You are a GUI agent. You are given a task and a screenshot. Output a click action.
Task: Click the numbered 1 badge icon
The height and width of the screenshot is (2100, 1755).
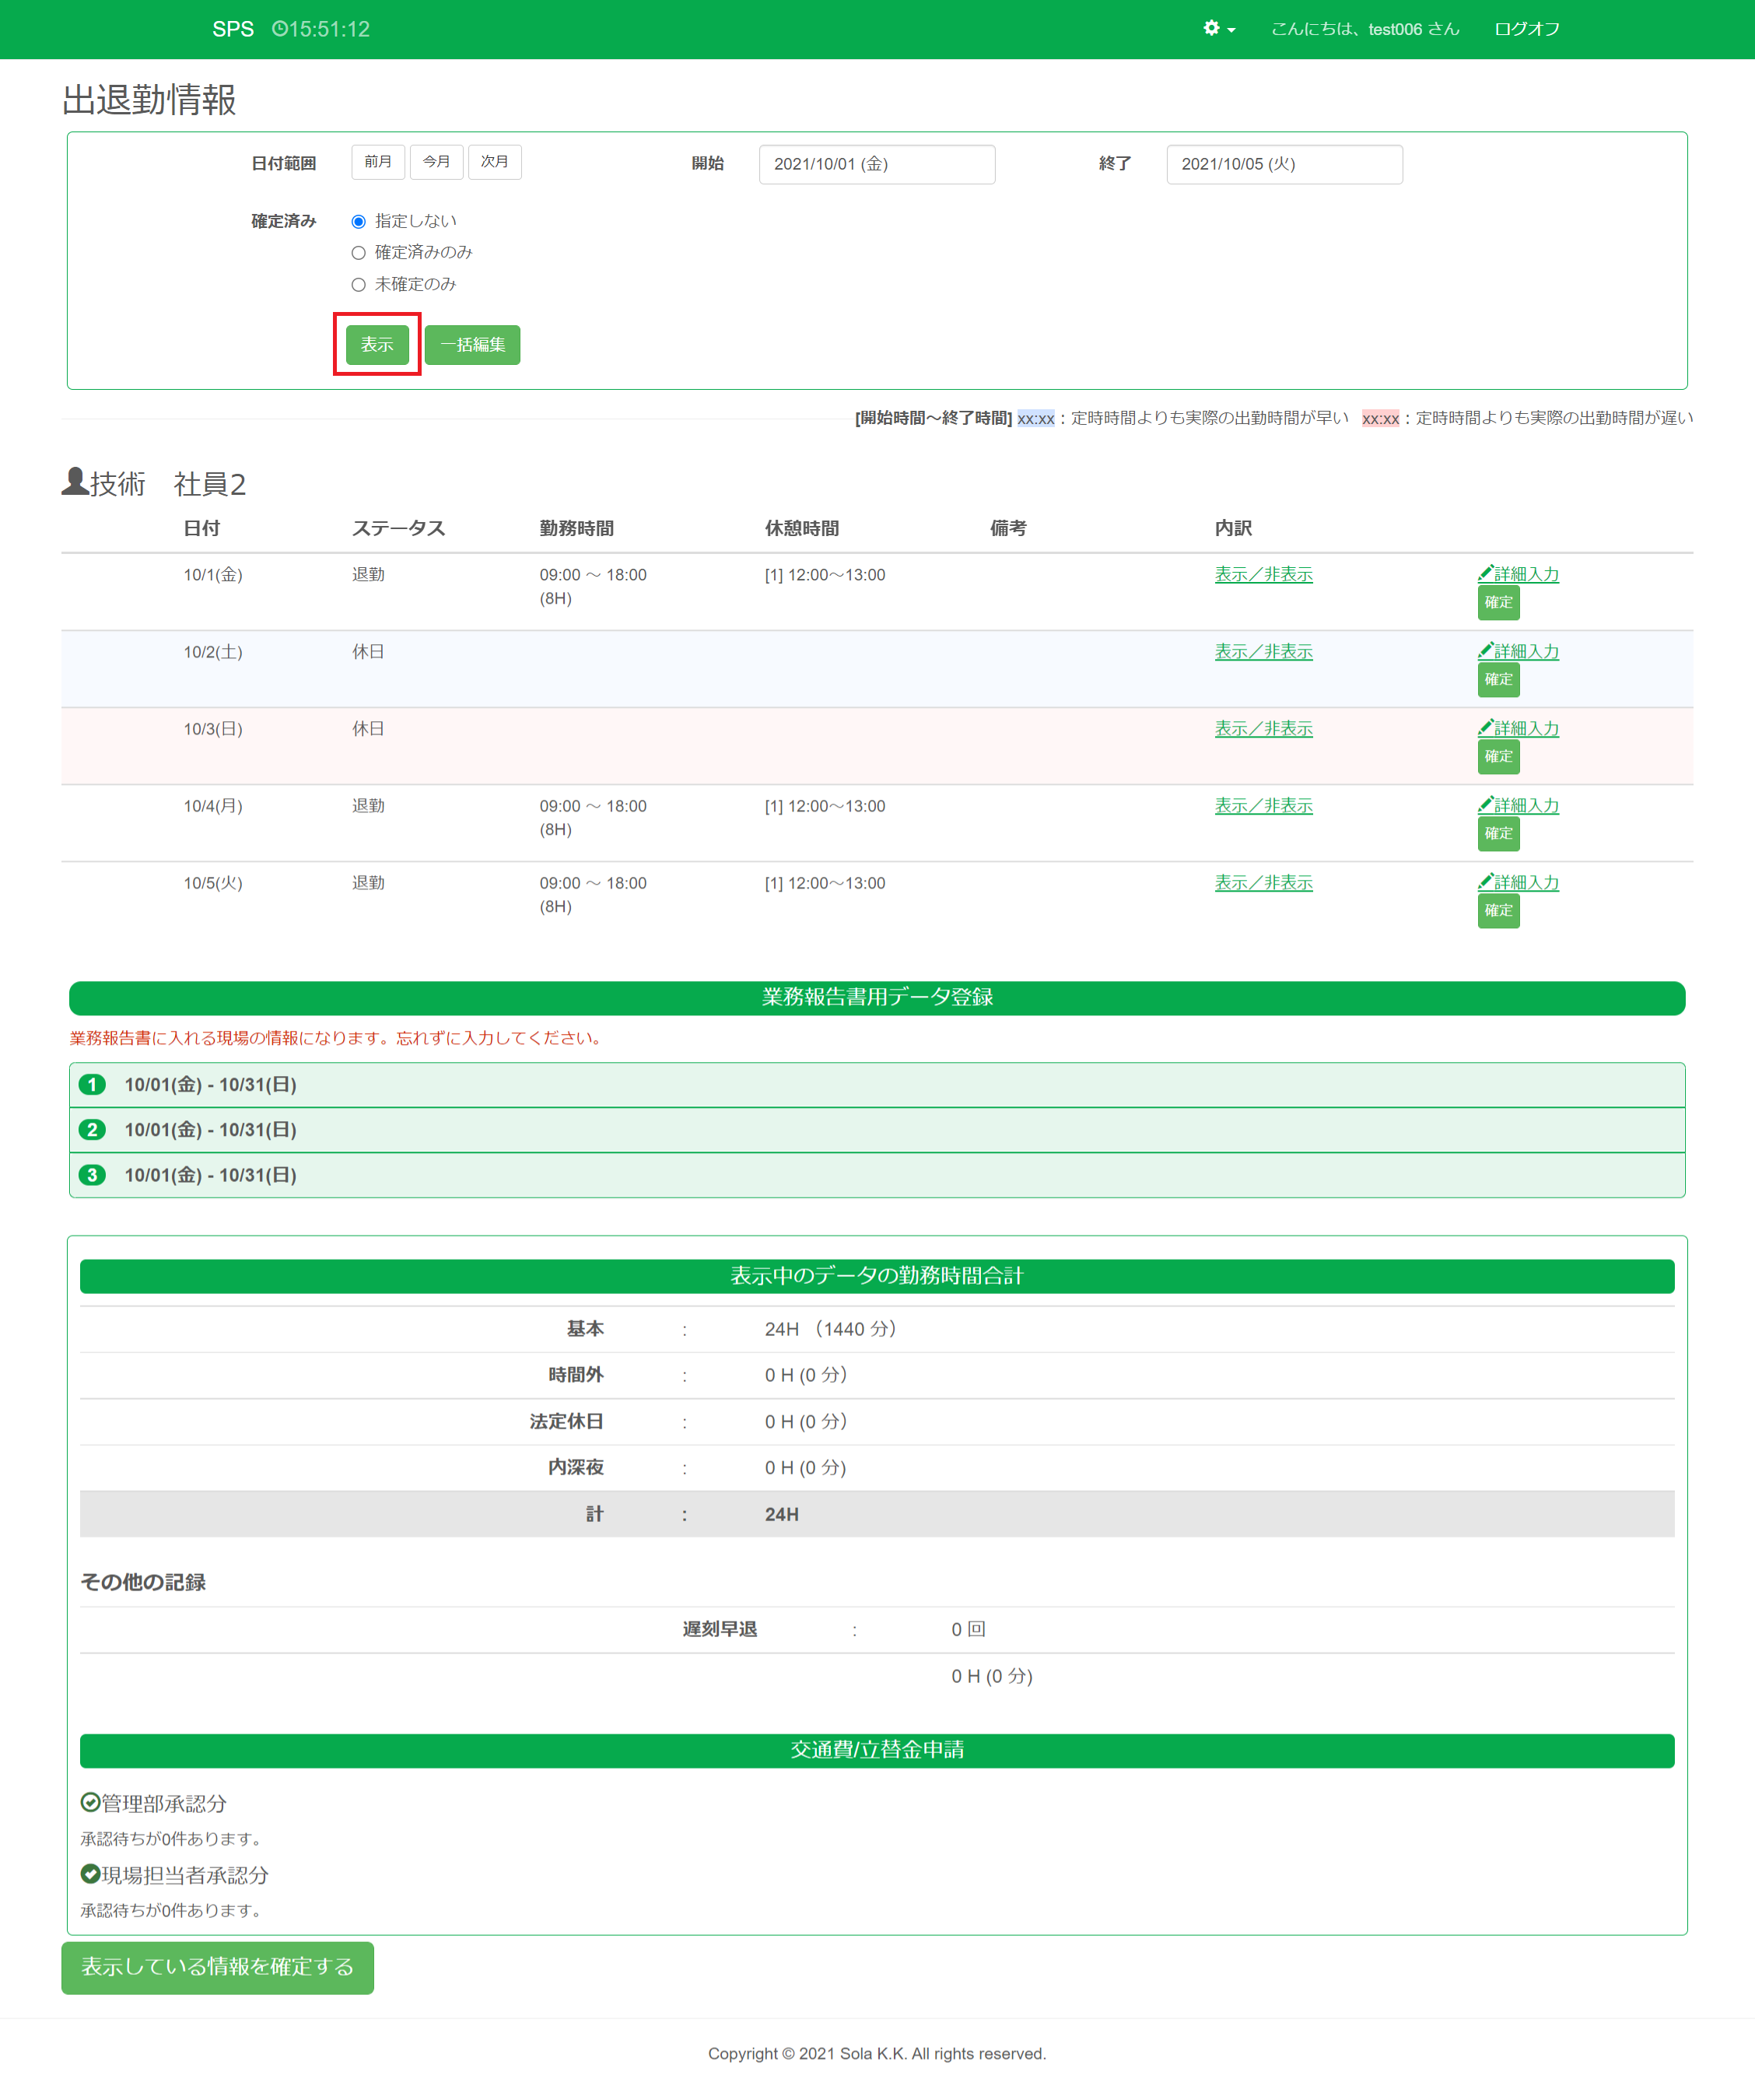coord(92,1085)
